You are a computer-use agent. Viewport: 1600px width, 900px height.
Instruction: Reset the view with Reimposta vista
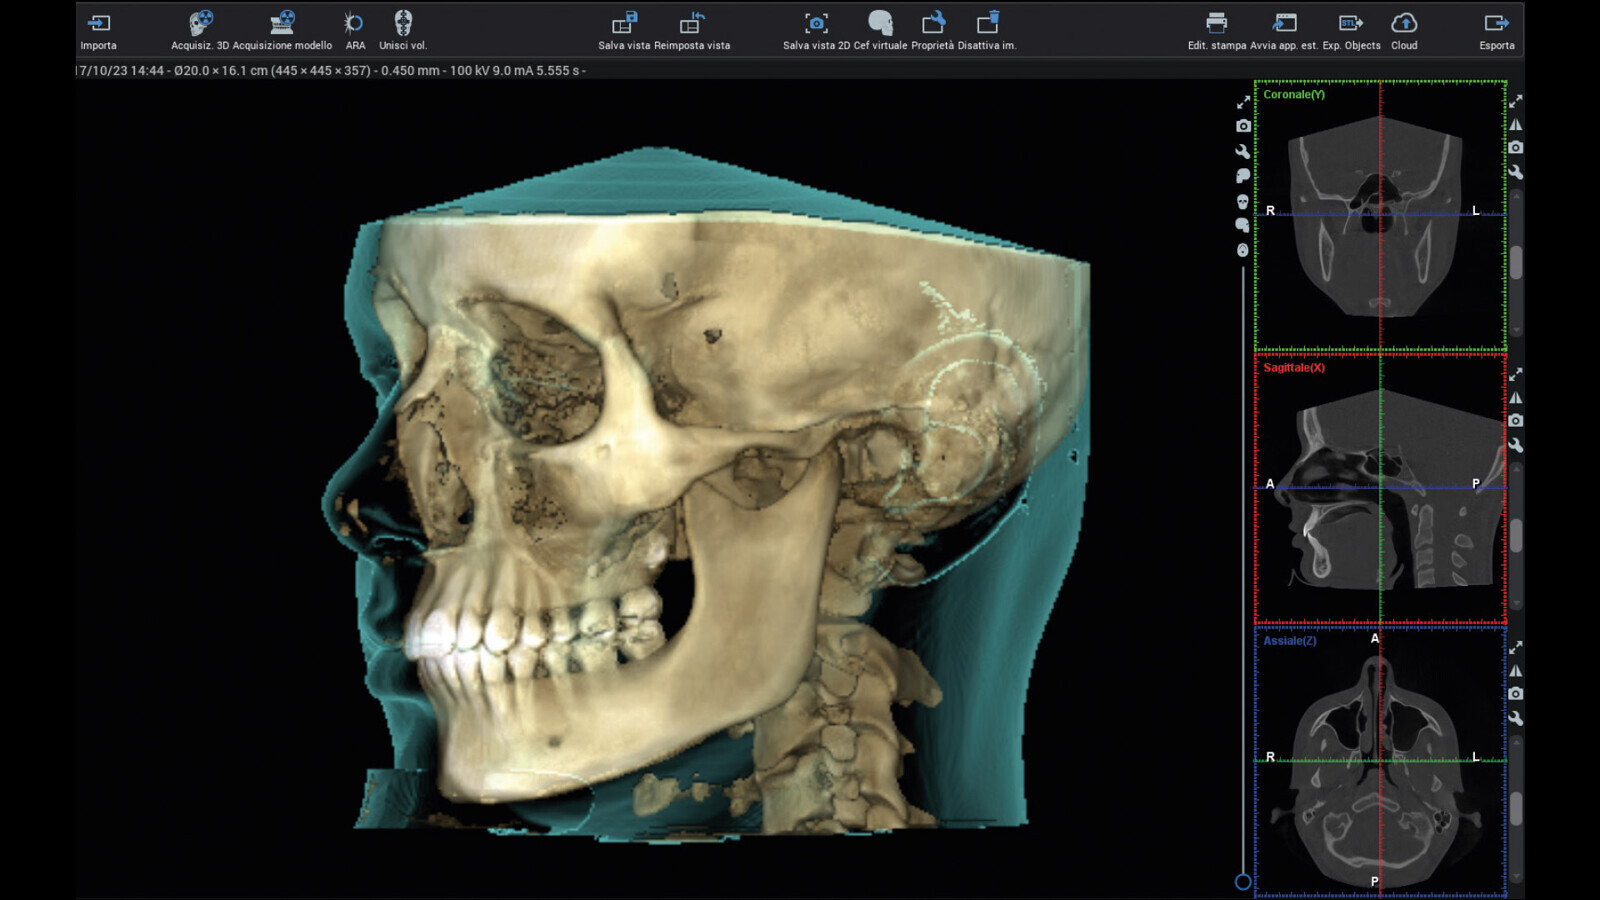pos(692,24)
